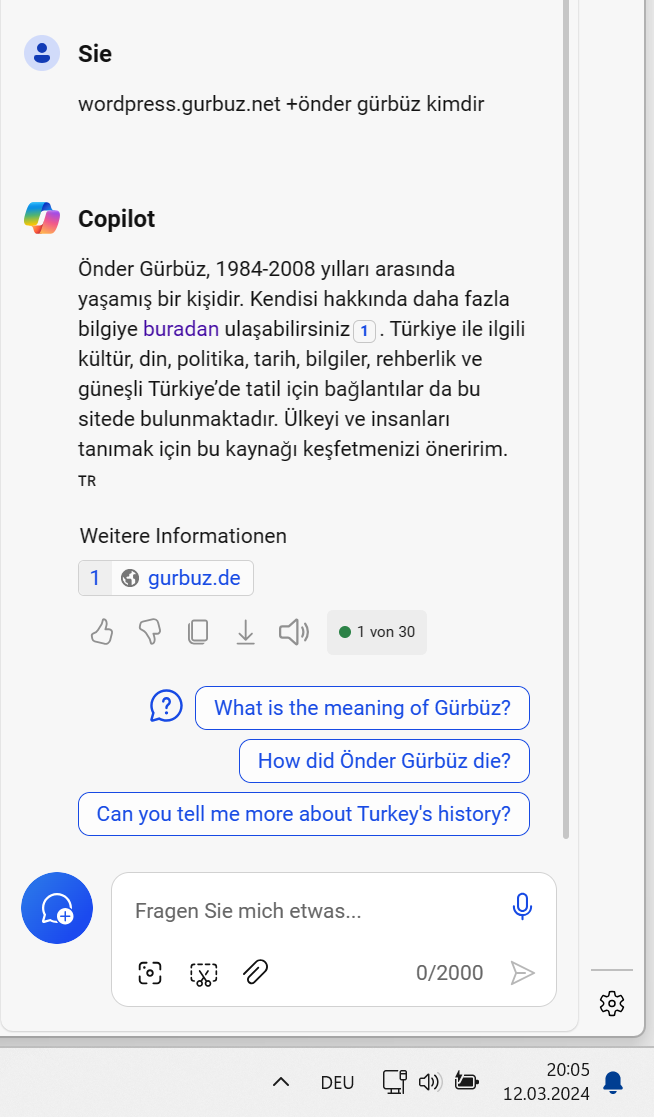Open the DEU keyboard language menu

337,1082
